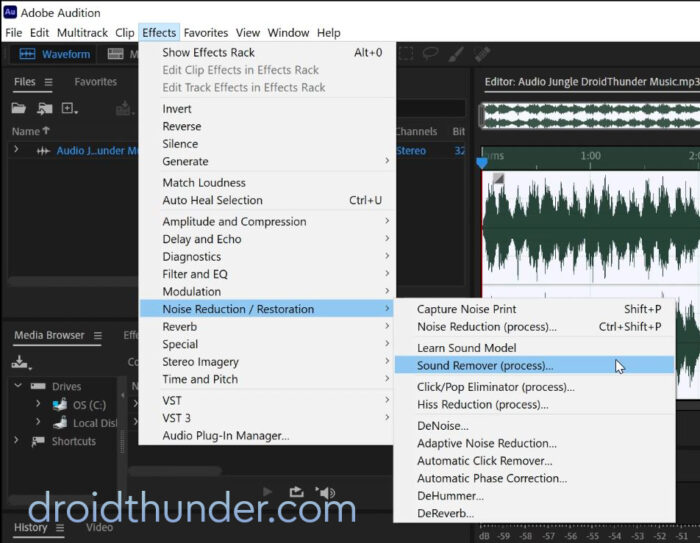Switch to the Video tab

coord(99,527)
